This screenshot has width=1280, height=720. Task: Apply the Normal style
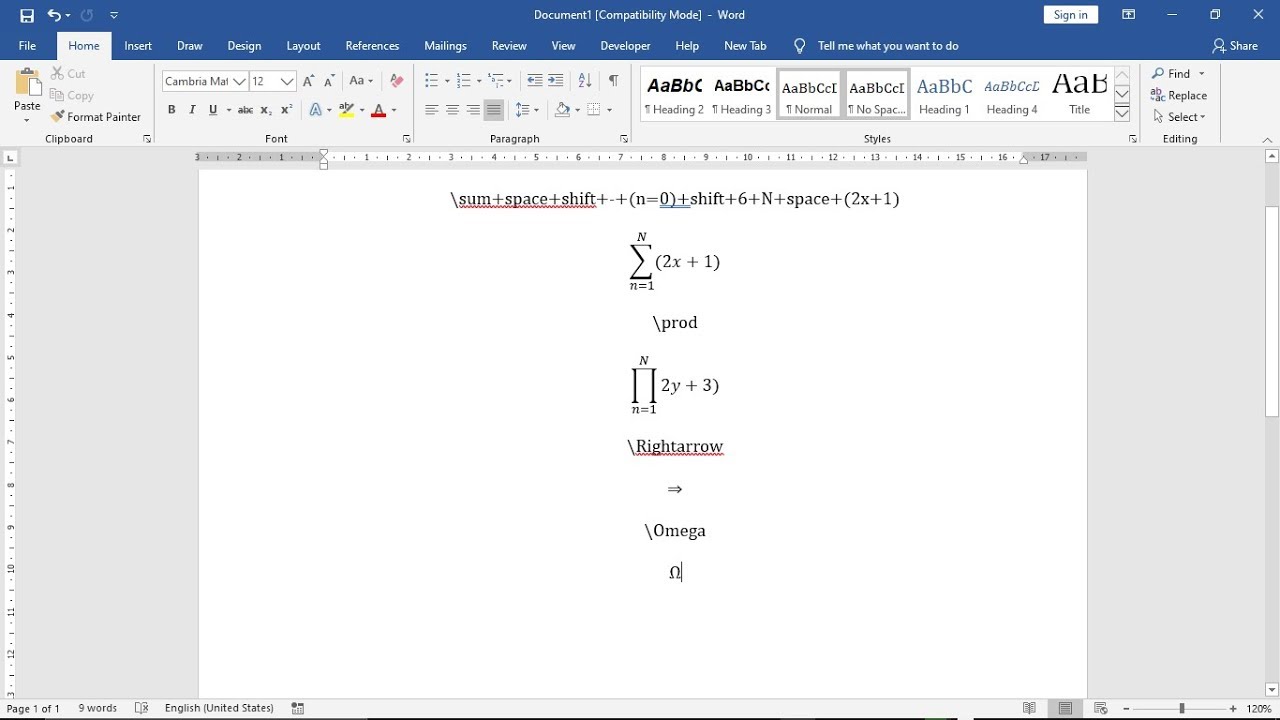point(809,95)
